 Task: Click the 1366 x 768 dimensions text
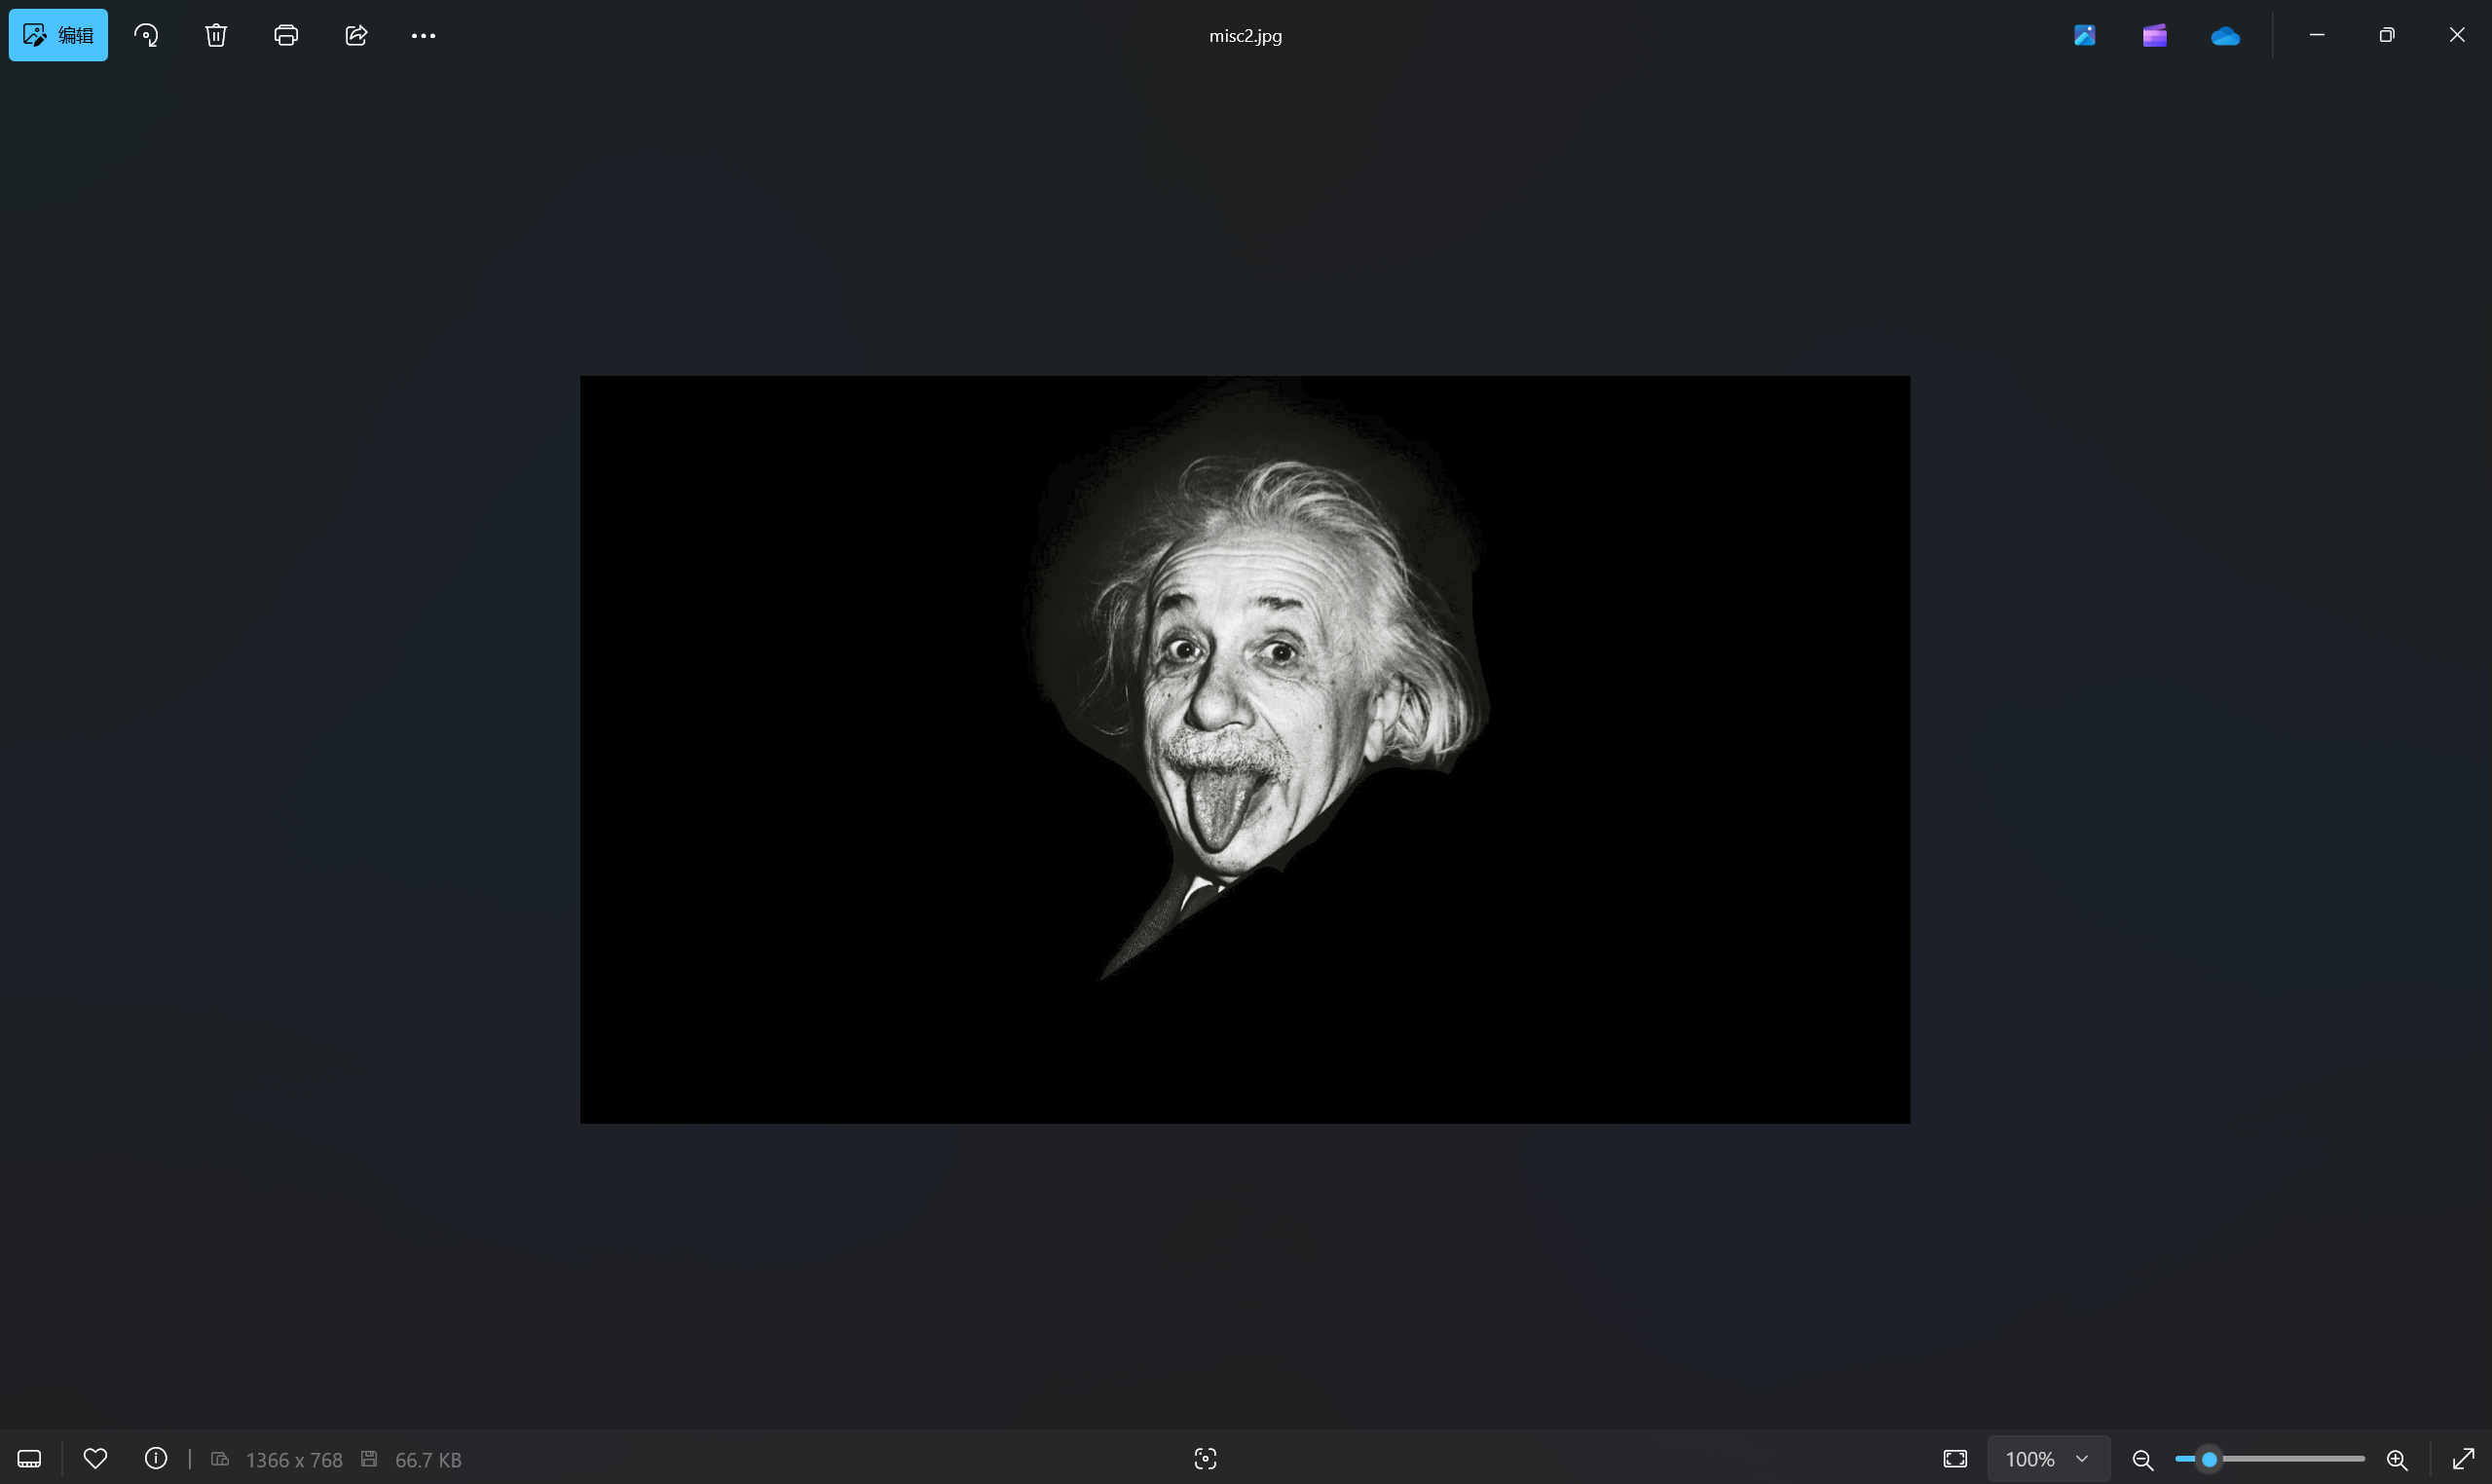(294, 1460)
